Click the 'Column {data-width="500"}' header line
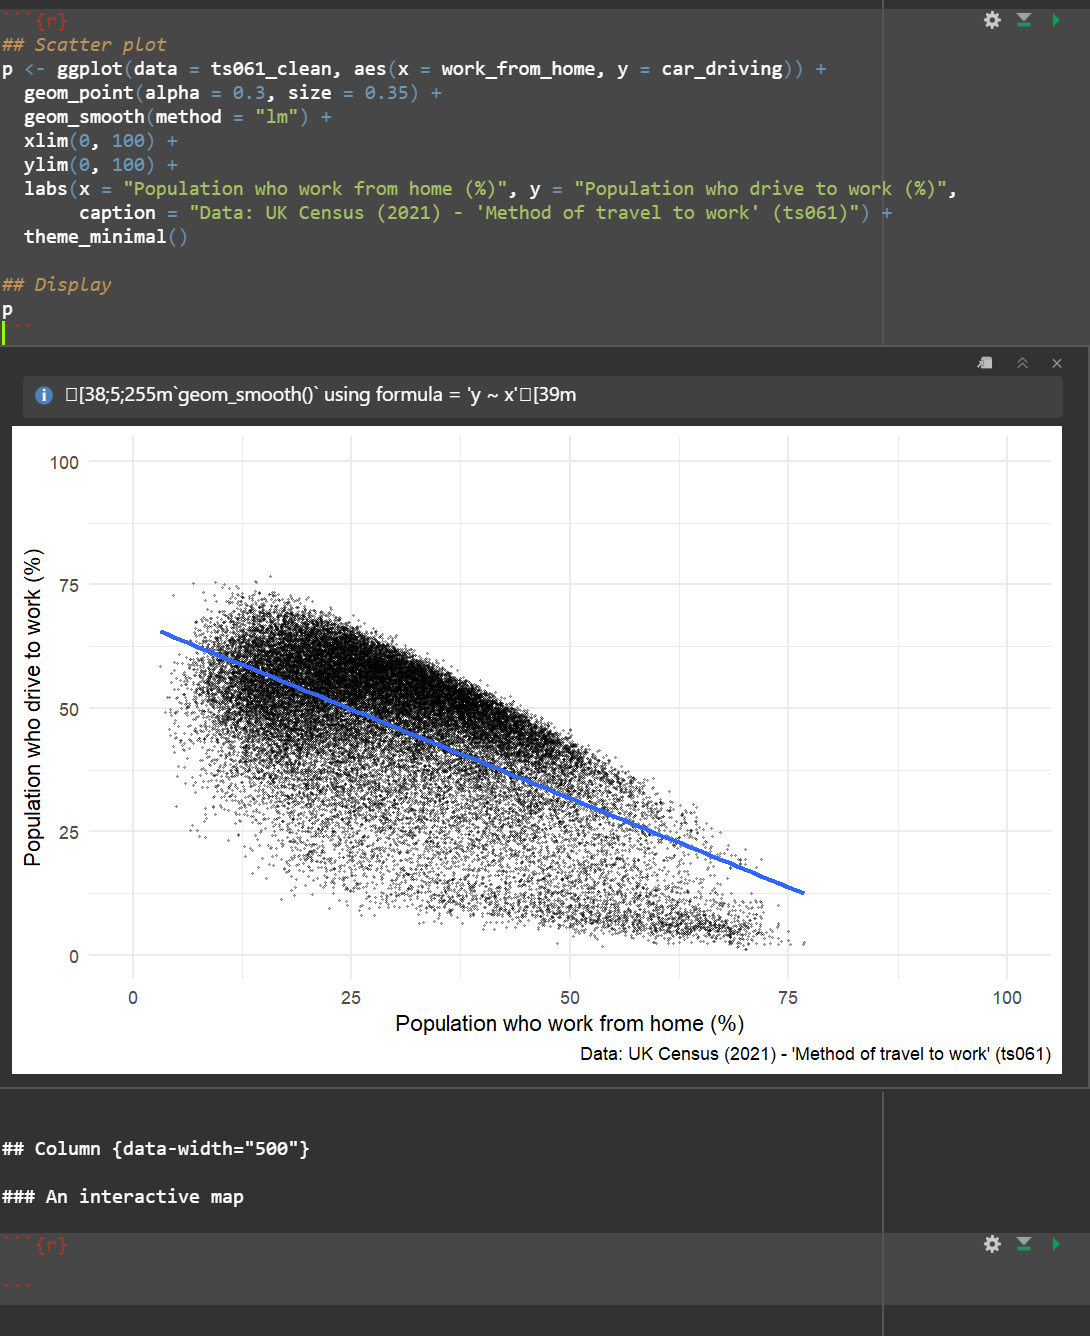1090x1336 pixels. pos(156,1149)
